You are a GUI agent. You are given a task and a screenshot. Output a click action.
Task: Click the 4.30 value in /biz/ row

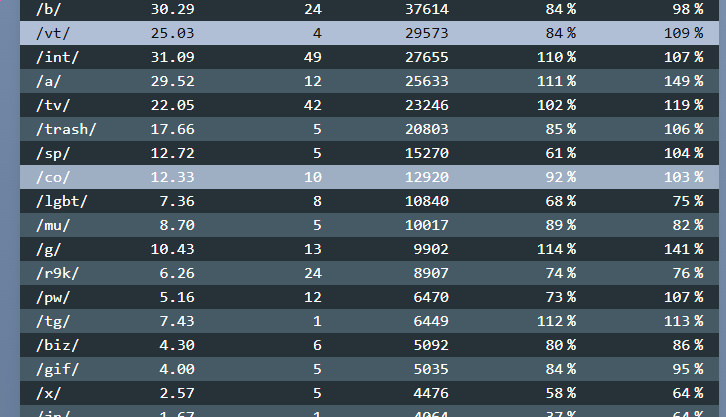177,345
